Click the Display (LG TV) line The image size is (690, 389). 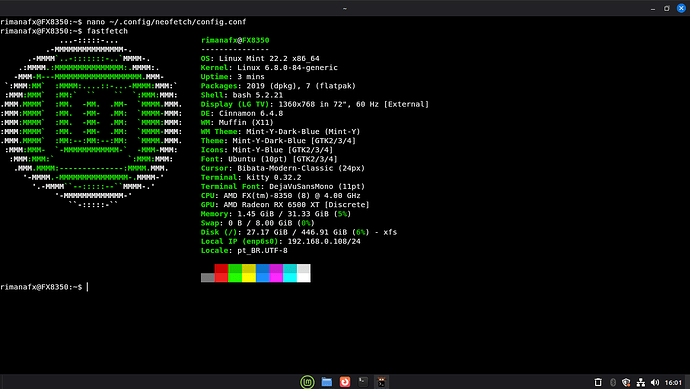(x=315, y=104)
